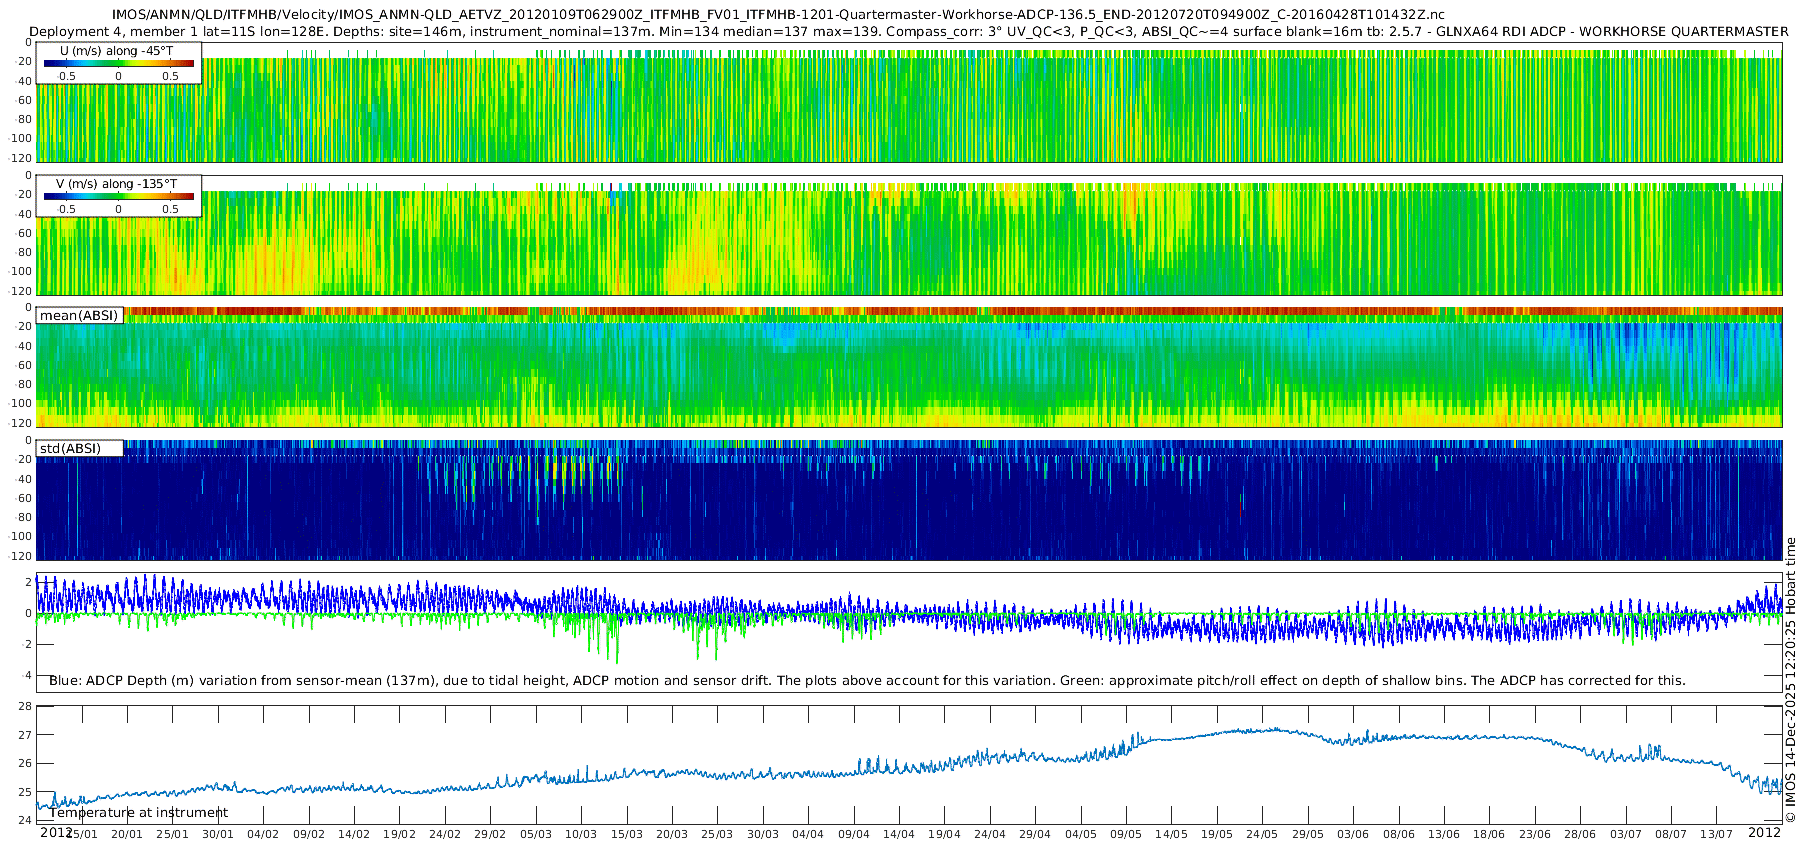The height and width of the screenshot is (850, 1800).
Task: Click the V velocity colorbar legend
Action: [118, 196]
